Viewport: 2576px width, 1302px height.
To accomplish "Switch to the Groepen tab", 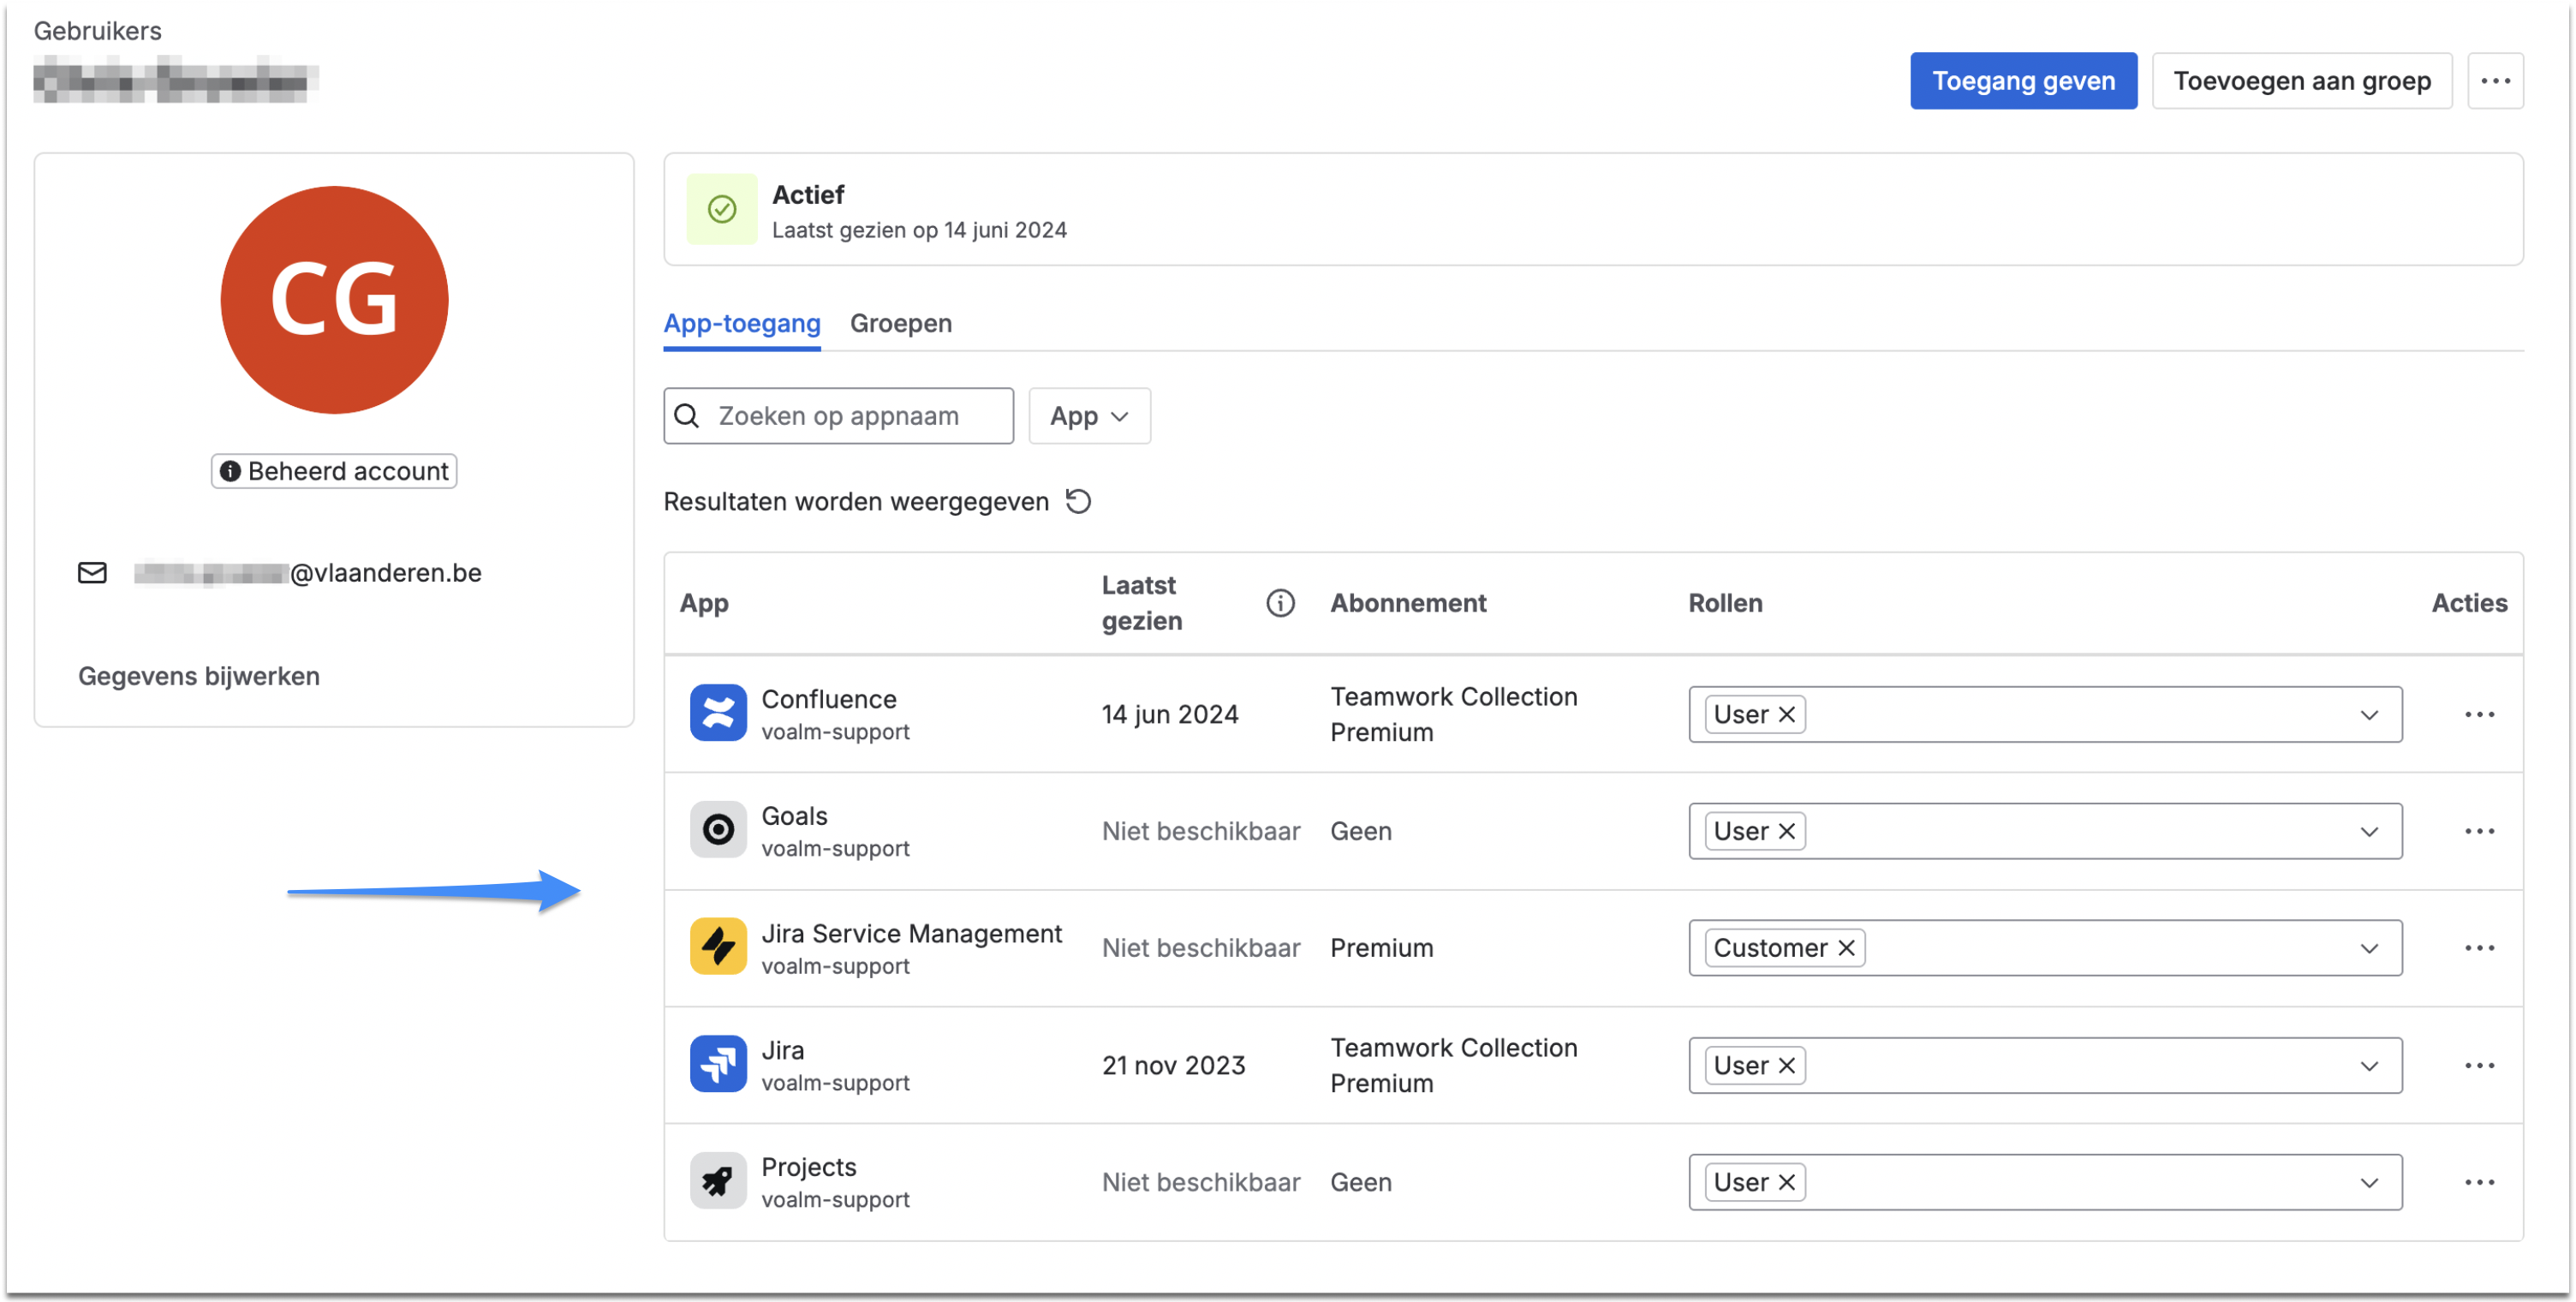I will click(x=900, y=323).
